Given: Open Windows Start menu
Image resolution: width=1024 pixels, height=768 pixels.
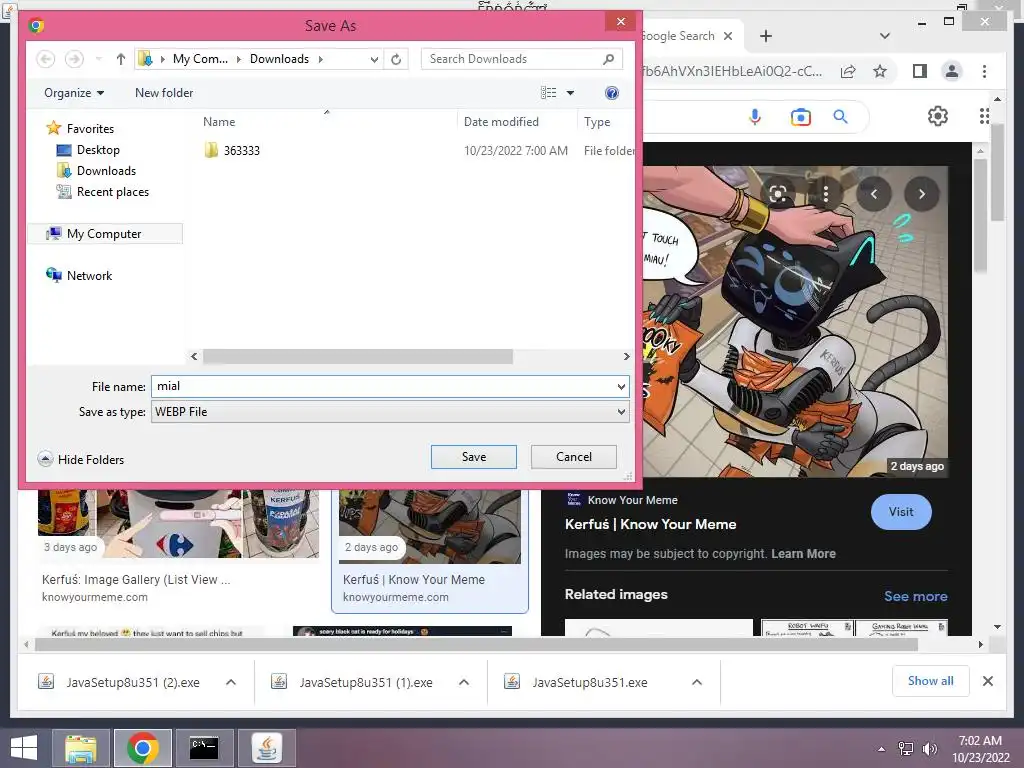Looking at the screenshot, I should 24,748.
